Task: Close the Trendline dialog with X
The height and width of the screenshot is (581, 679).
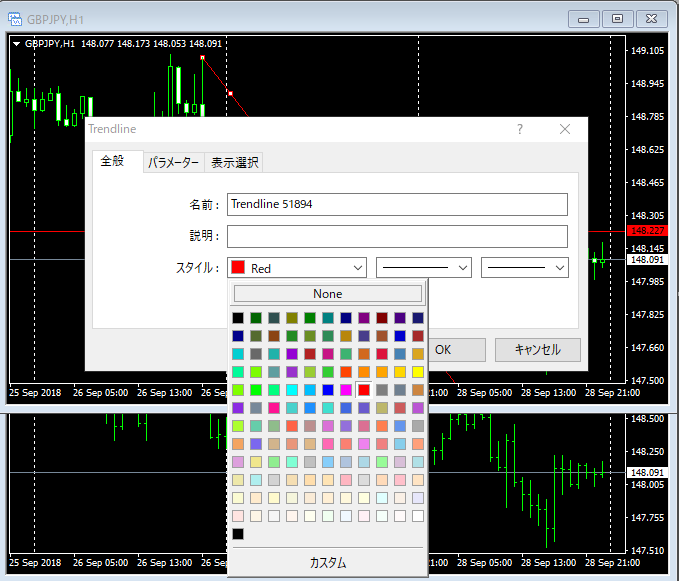Action: tap(565, 129)
